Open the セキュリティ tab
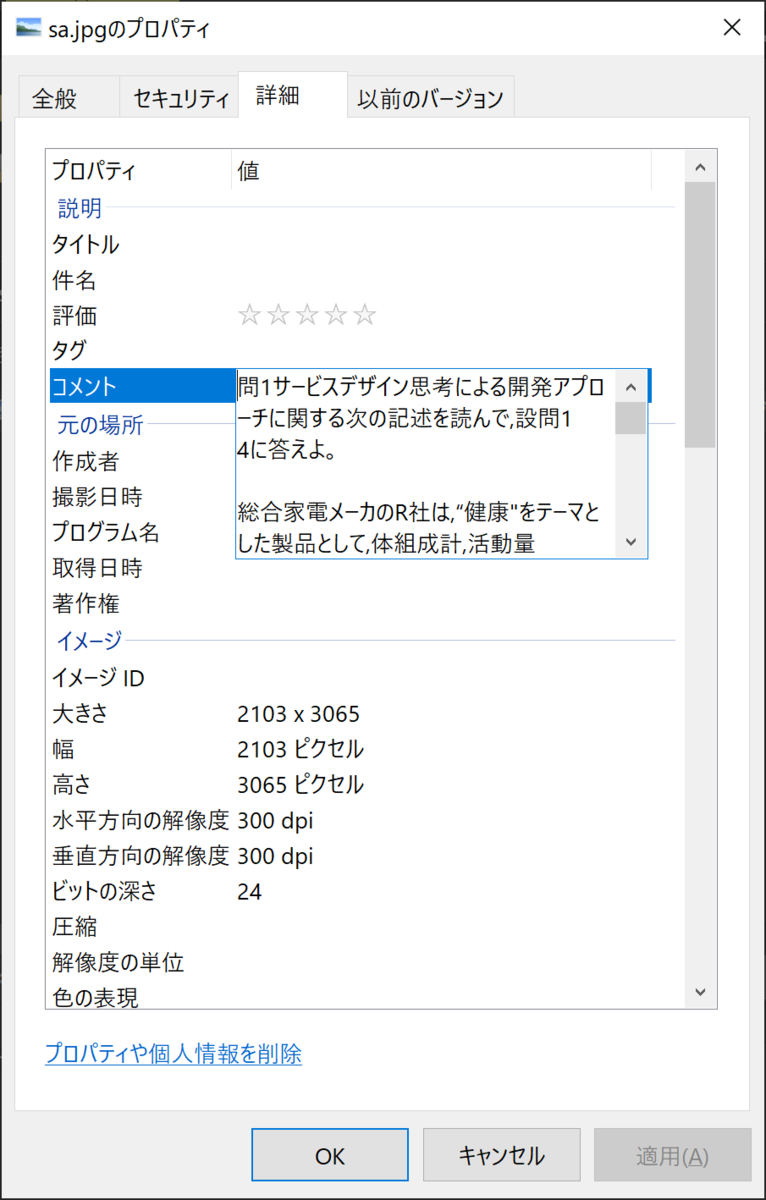The width and height of the screenshot is (766, 1200). coord(180,98)
